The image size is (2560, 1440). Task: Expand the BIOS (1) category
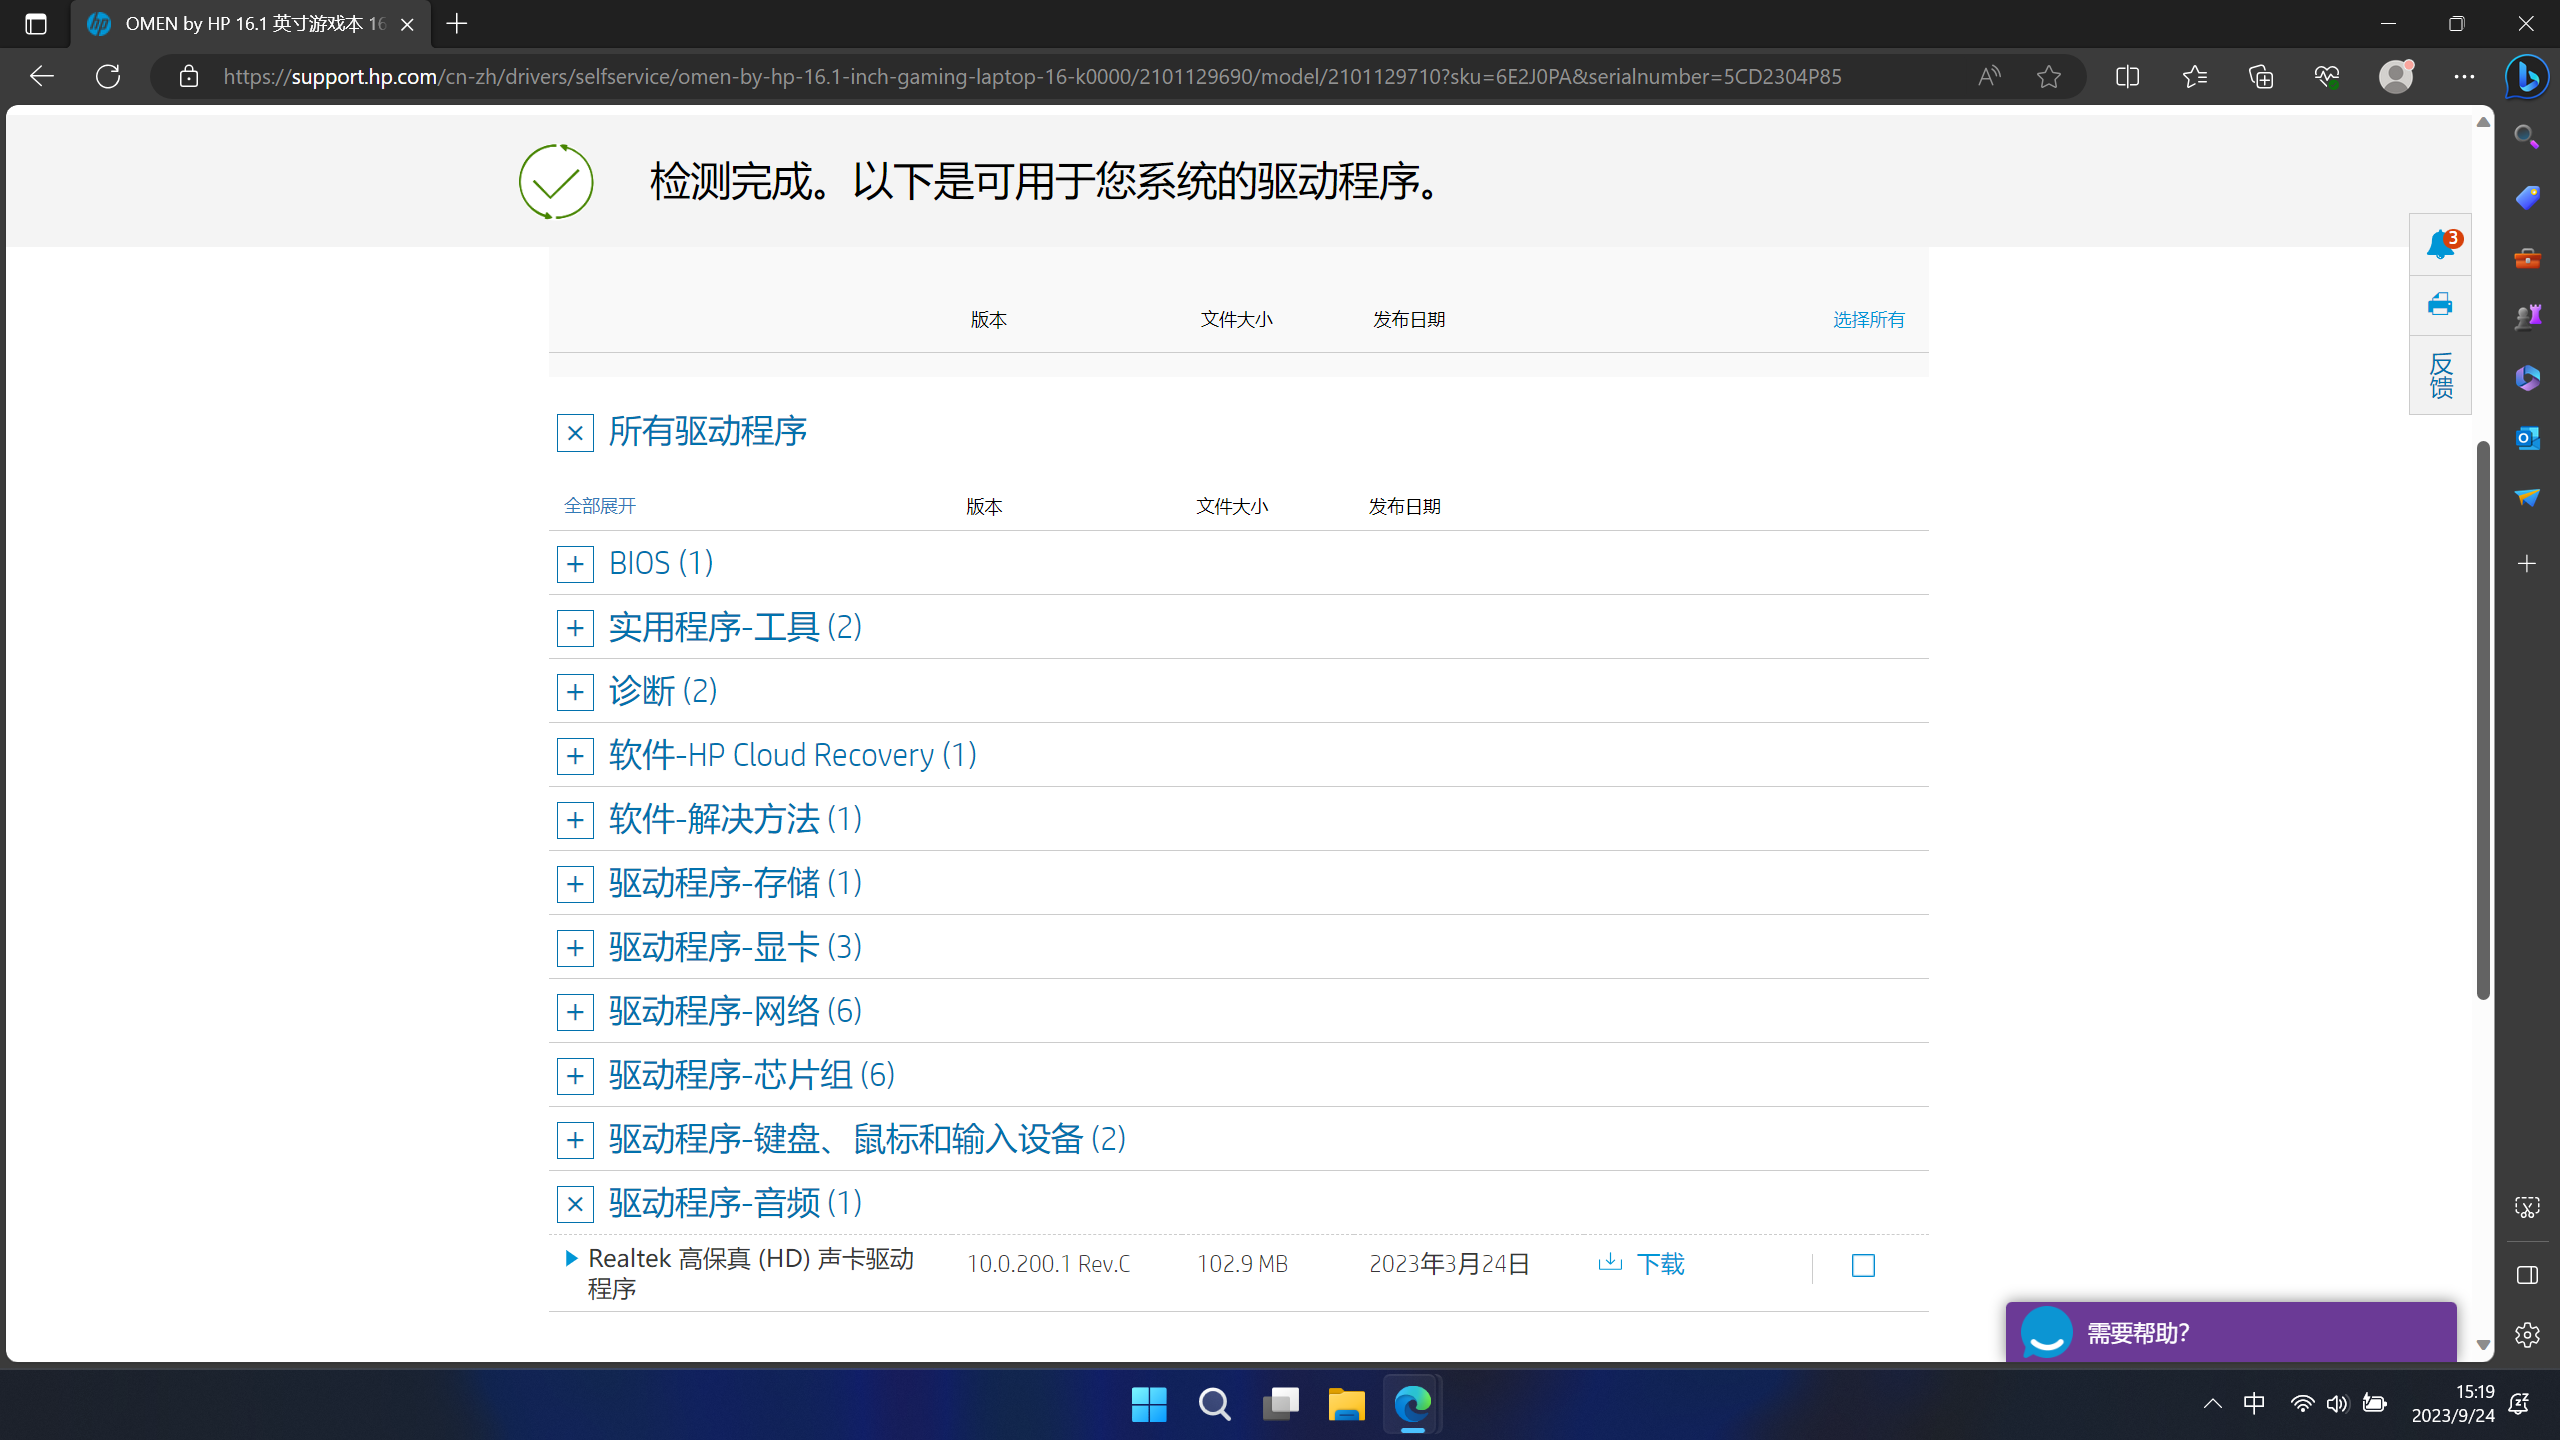(x=575, y=564)
